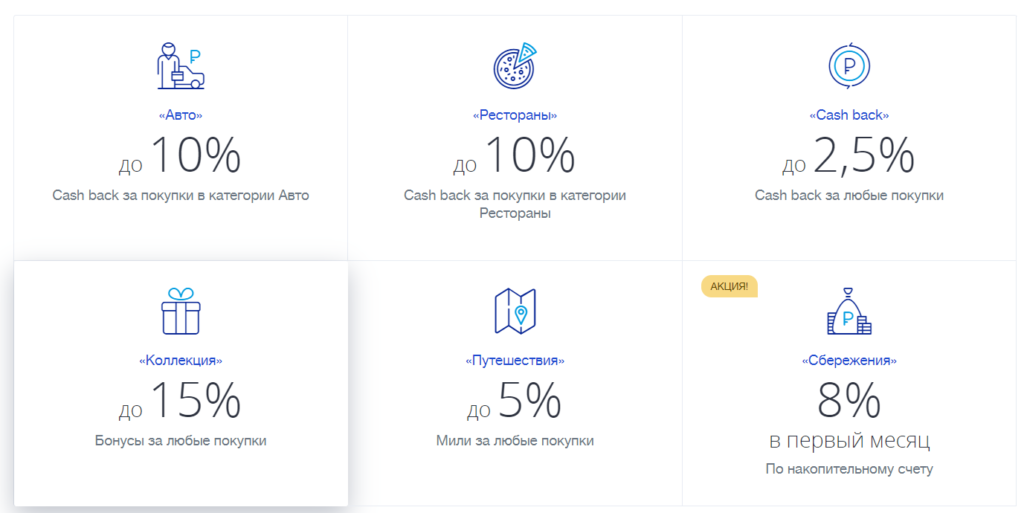Click the 8% savings rate figure

pyautogui.click(x=849, y=401)
